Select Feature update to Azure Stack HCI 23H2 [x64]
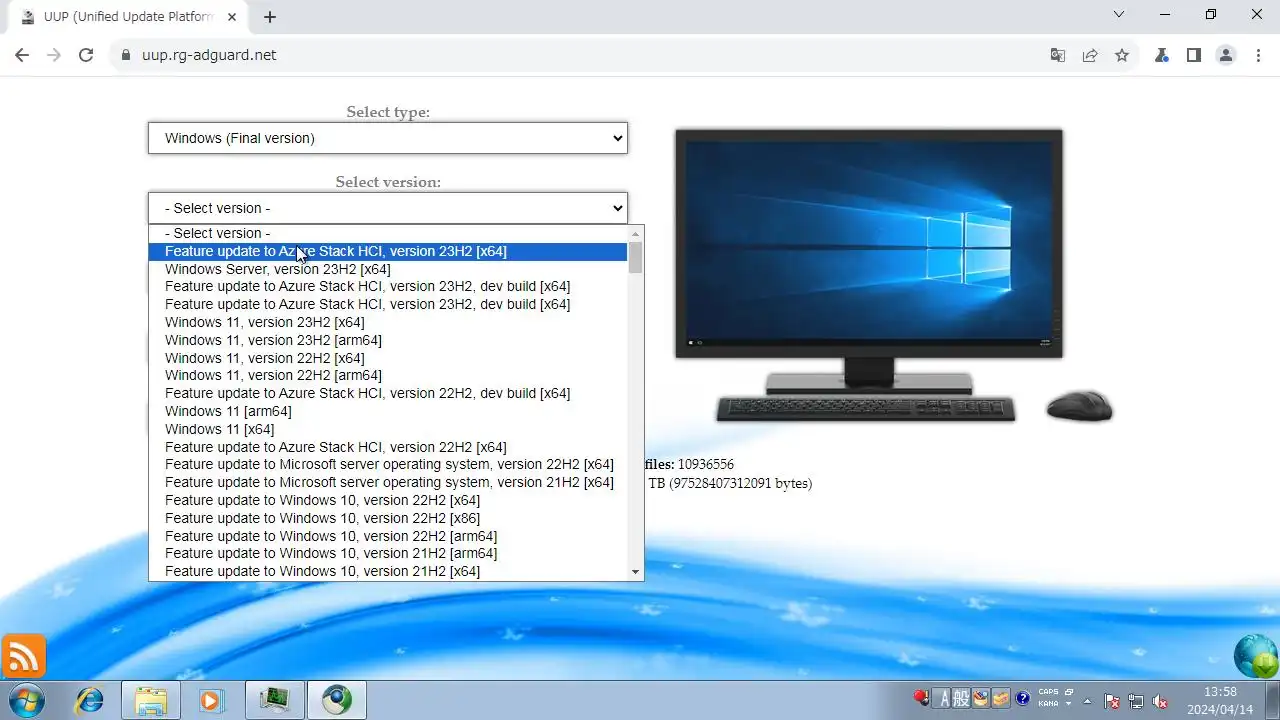Viewport: 1280px width, 720px height. point(388,251)
